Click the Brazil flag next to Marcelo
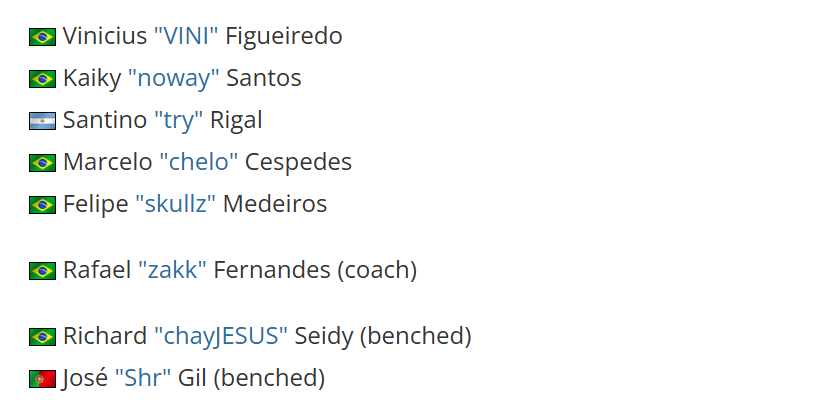This screenshot has height=412, width=832. (42, 163)
